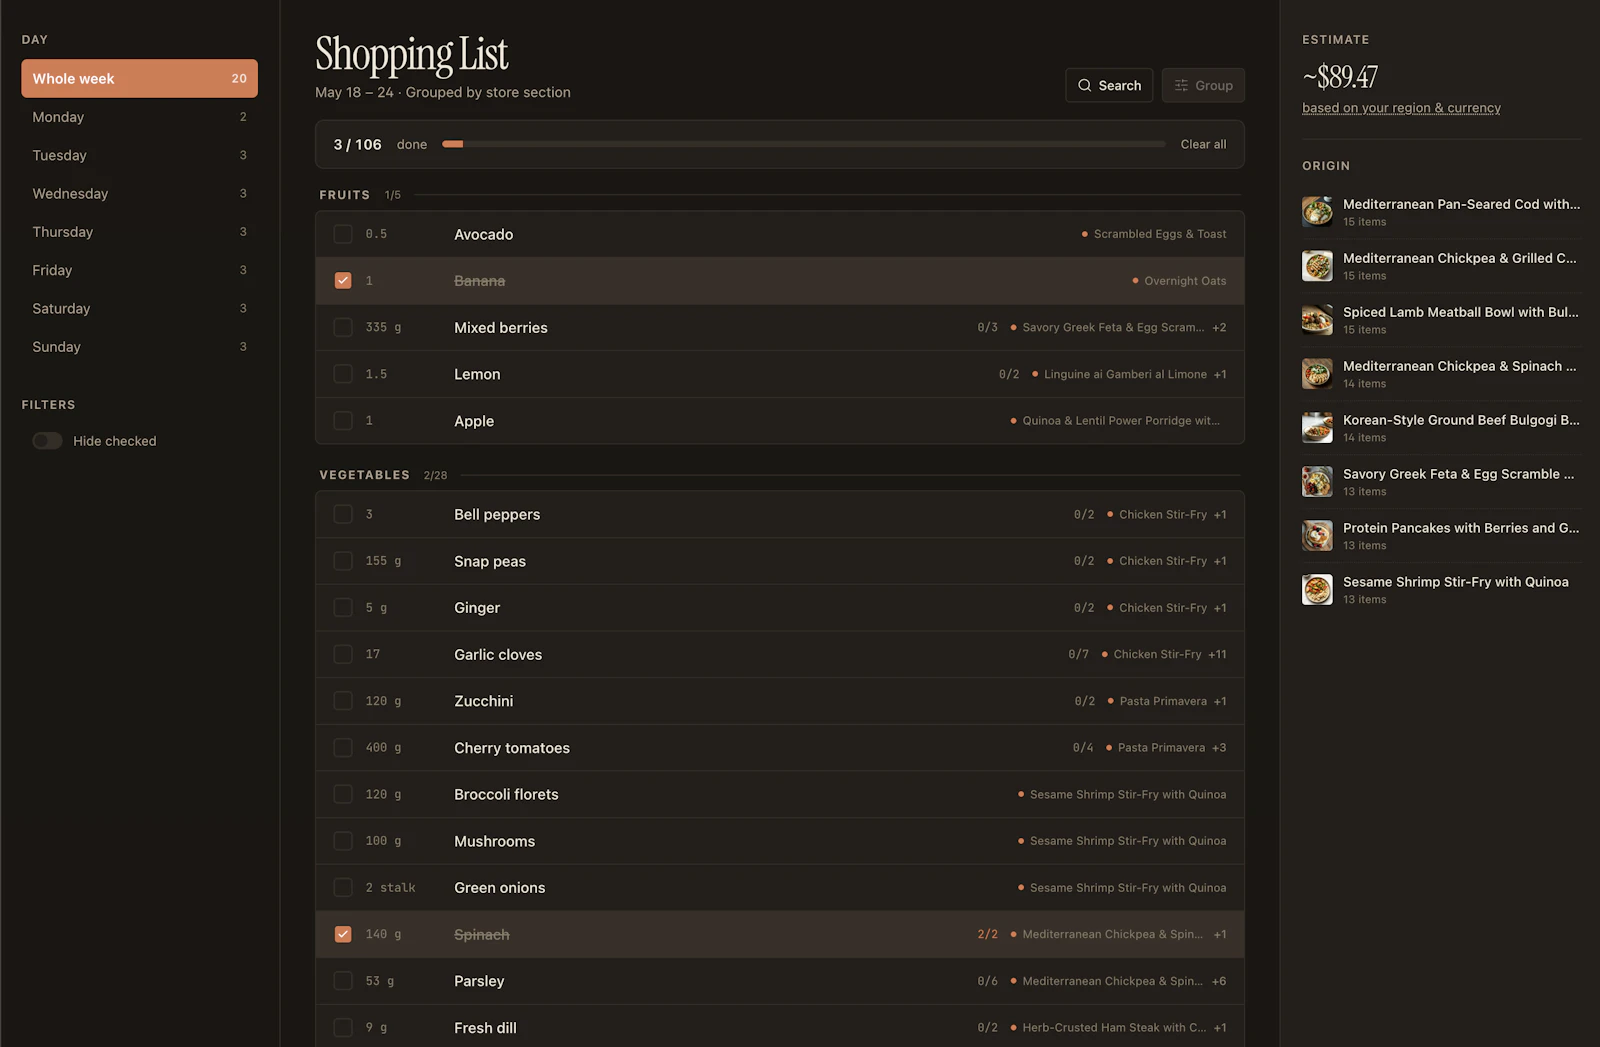
Task: Check the Zucchini checkbox
Action: click(343, 701)
